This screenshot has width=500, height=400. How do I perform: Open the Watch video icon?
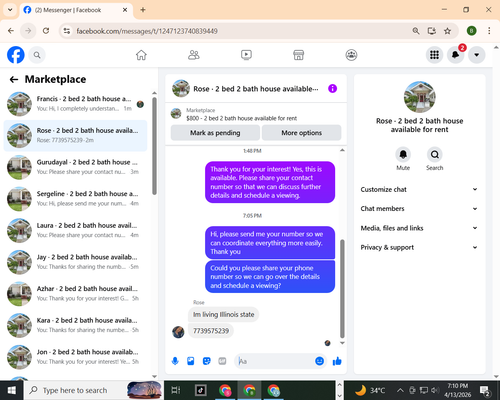click(246, 55)
